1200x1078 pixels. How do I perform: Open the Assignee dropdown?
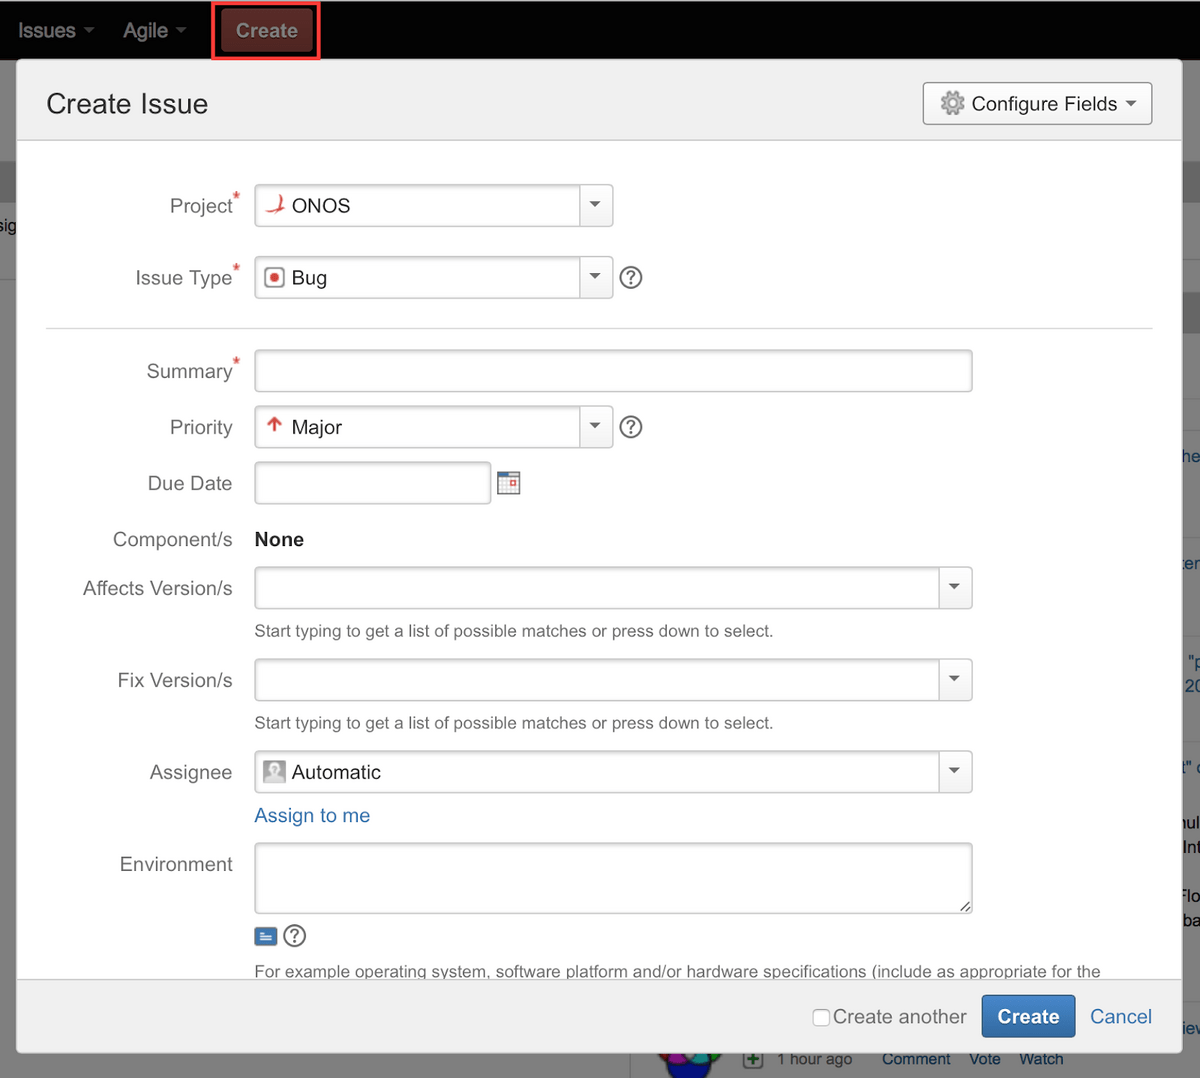[x=954, y=771]
